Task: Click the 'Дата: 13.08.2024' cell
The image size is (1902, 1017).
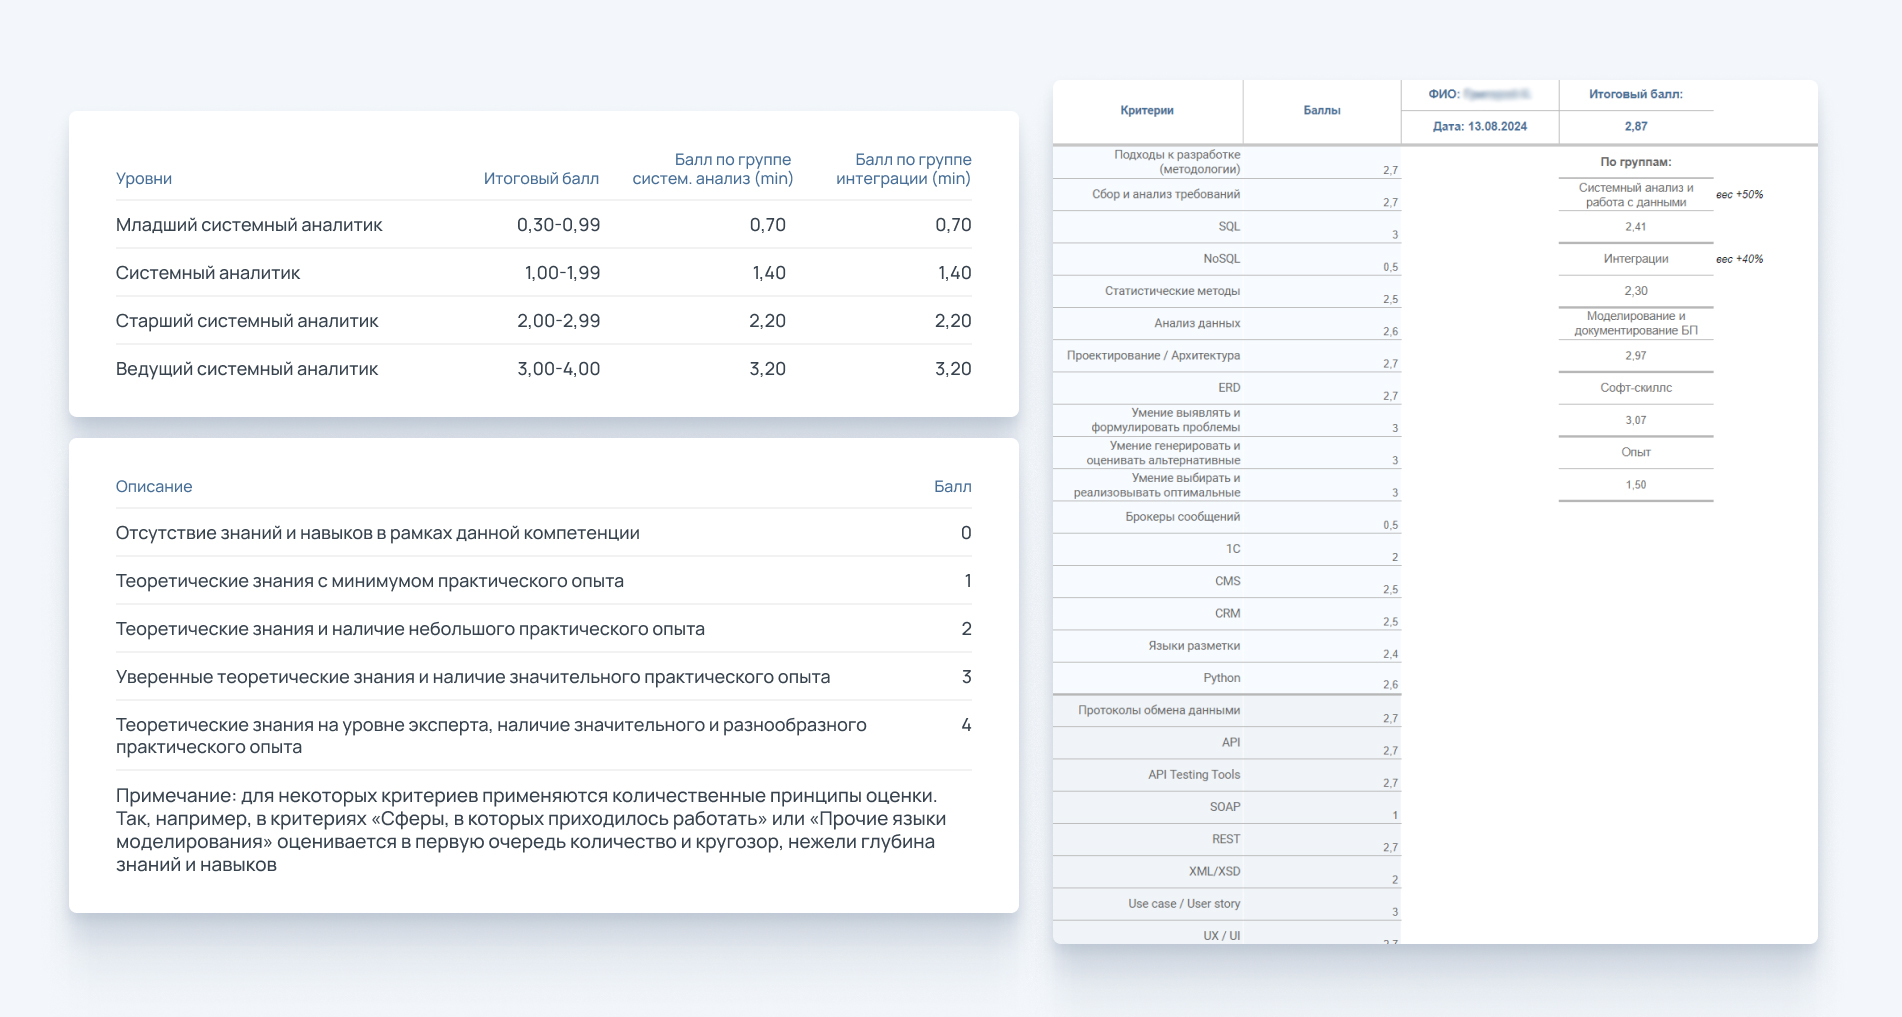Action: click(1480, 126)
